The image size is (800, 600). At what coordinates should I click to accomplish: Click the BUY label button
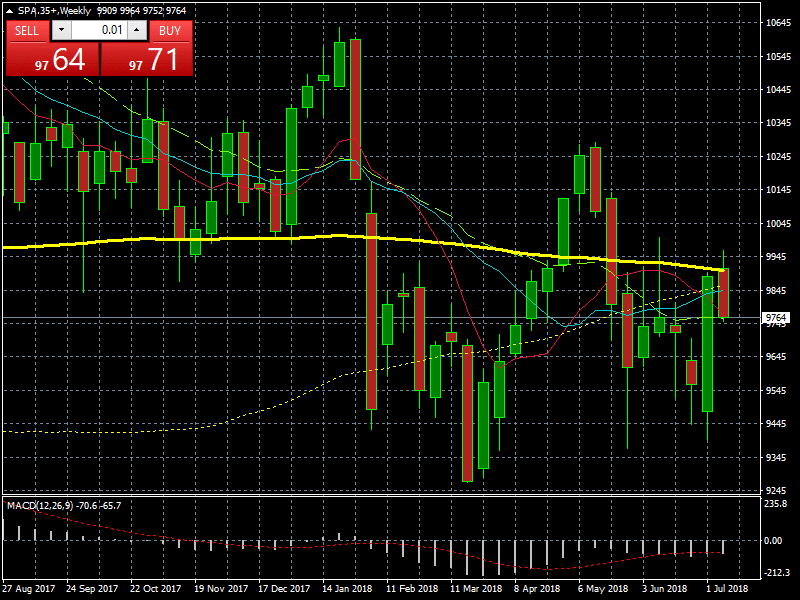pos(170,30)
